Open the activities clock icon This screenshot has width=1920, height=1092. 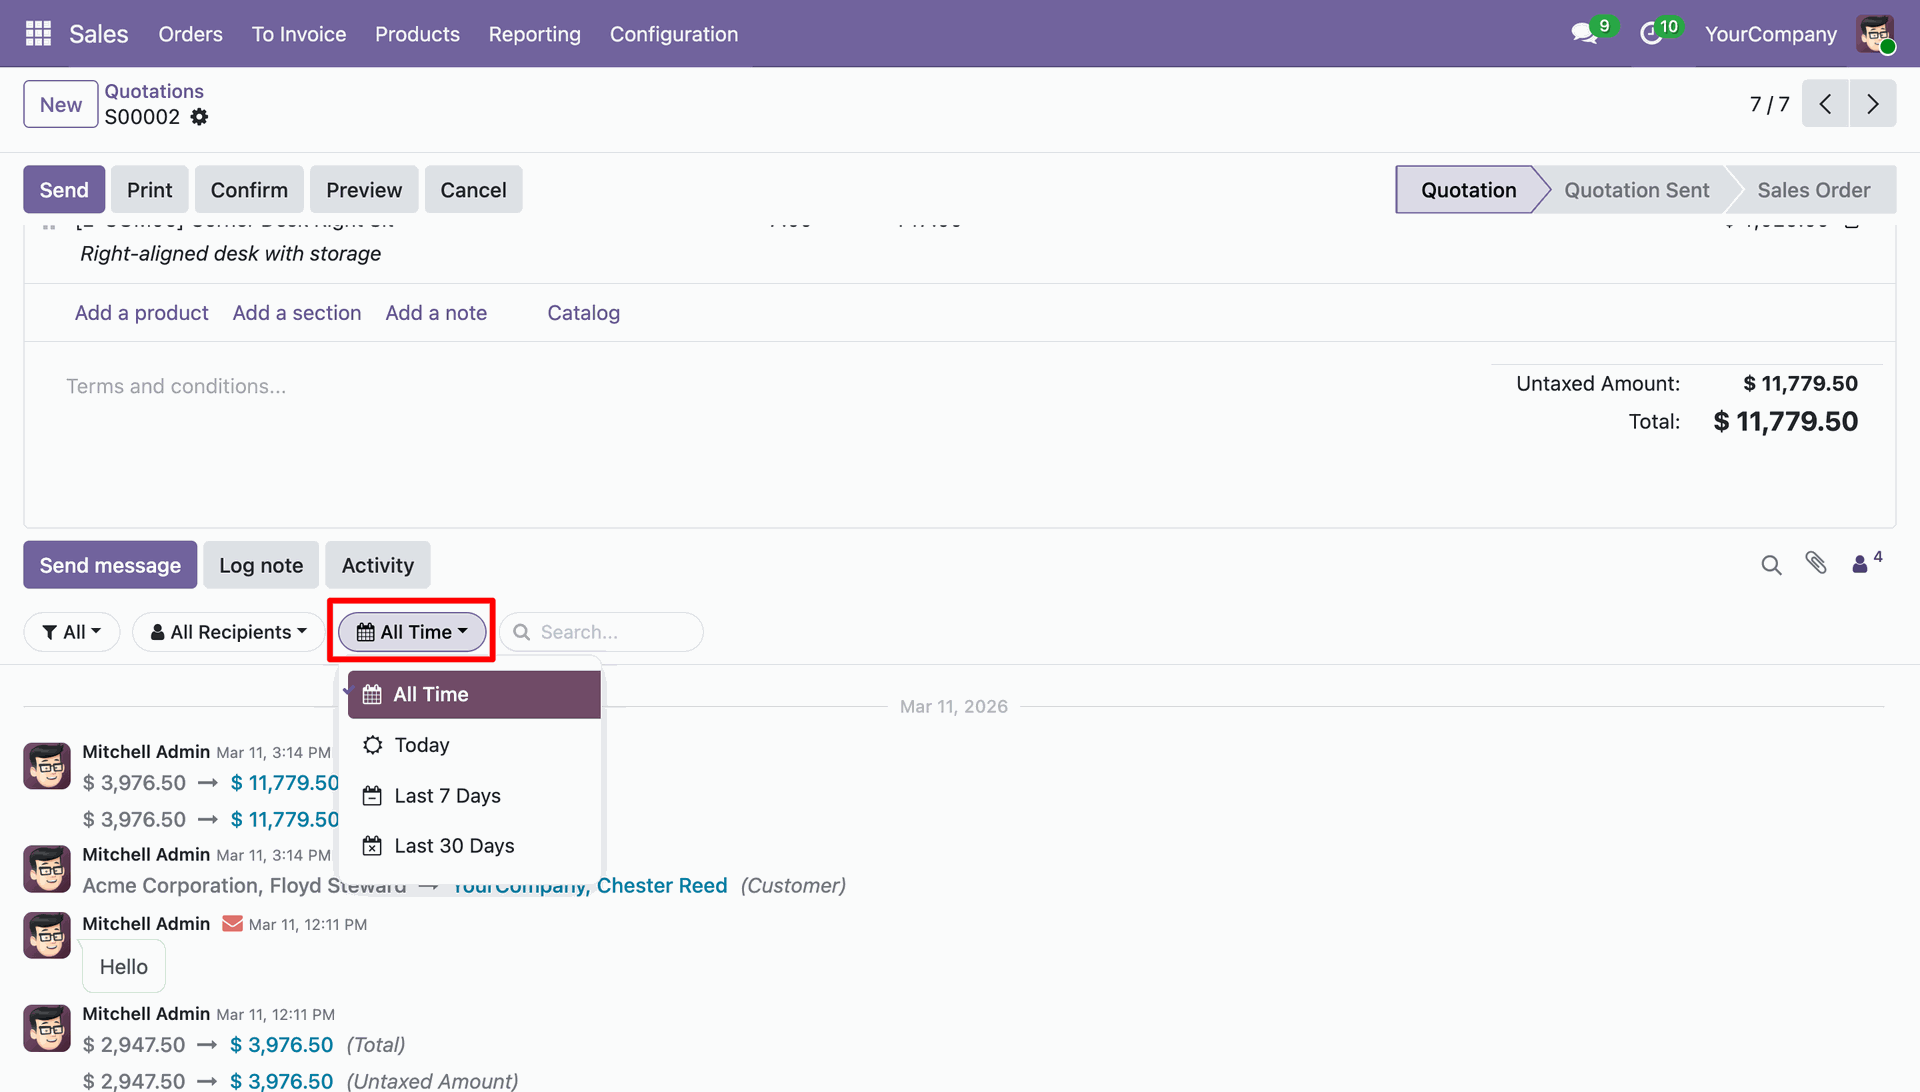(1651, 33)
